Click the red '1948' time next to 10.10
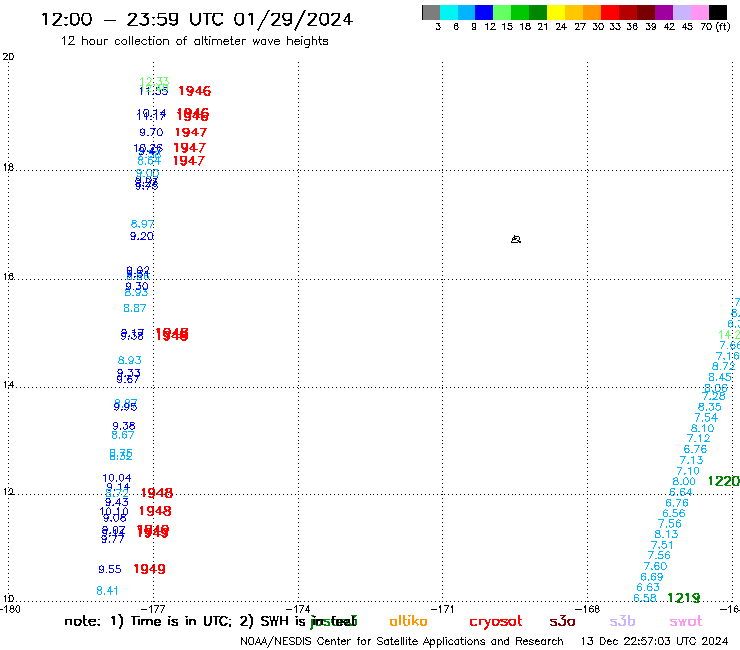Image resolution: width=740 pixels, height=650 pixels. pyautogui.click(x=155, y=511)
